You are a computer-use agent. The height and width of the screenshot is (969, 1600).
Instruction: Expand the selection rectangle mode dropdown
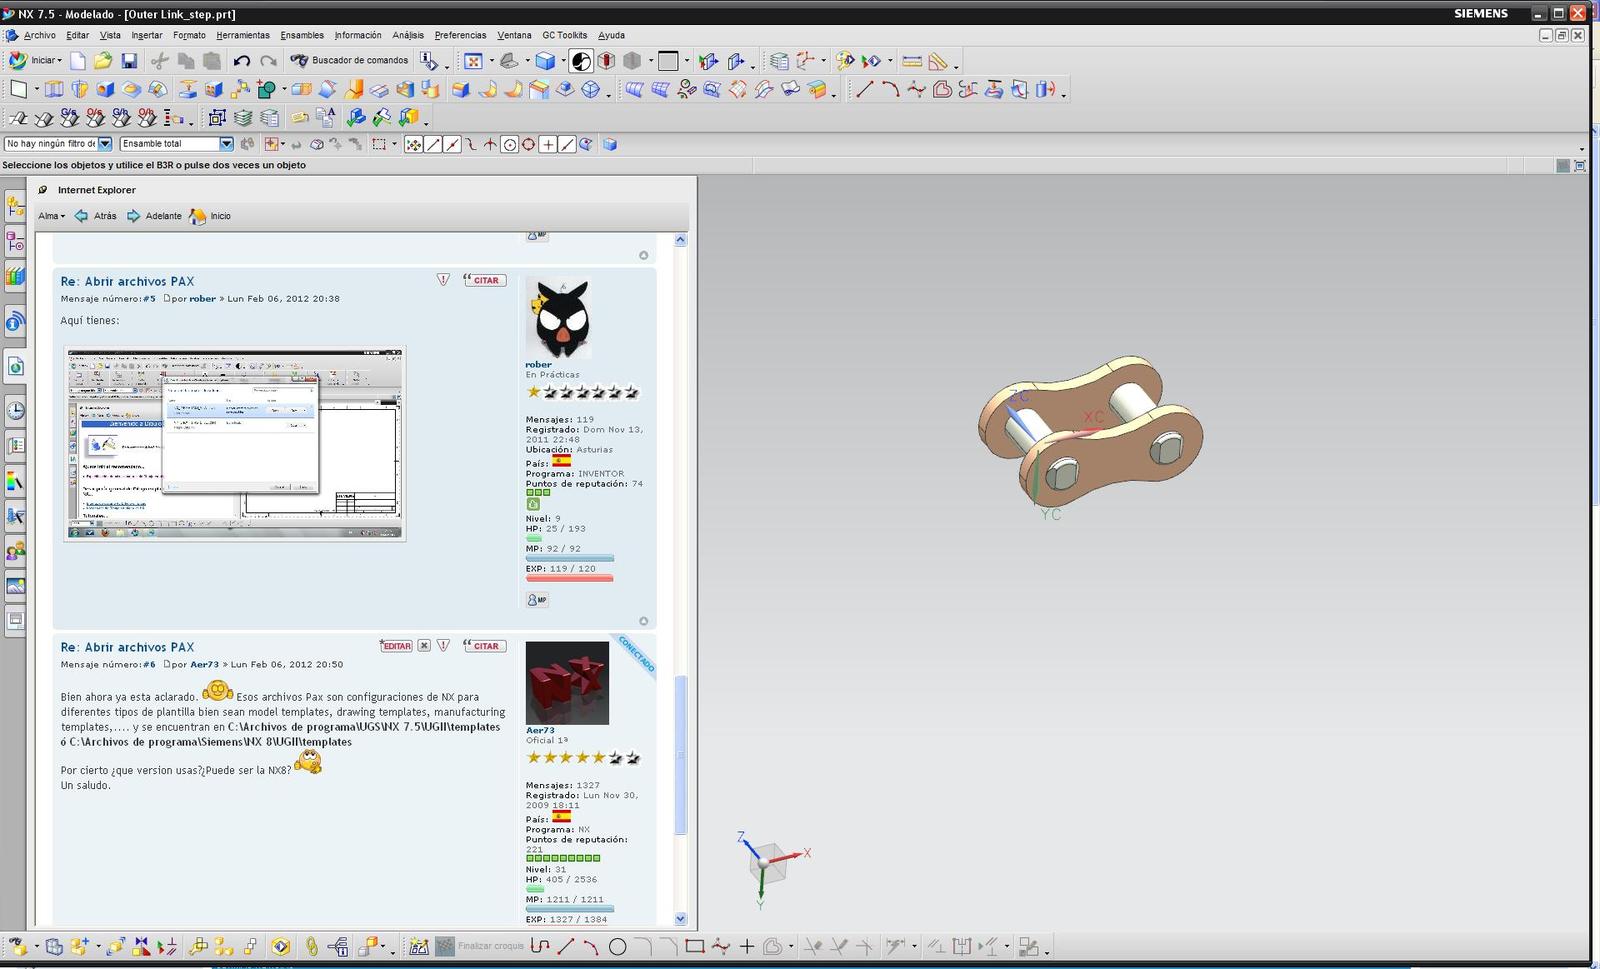(394, 144)
